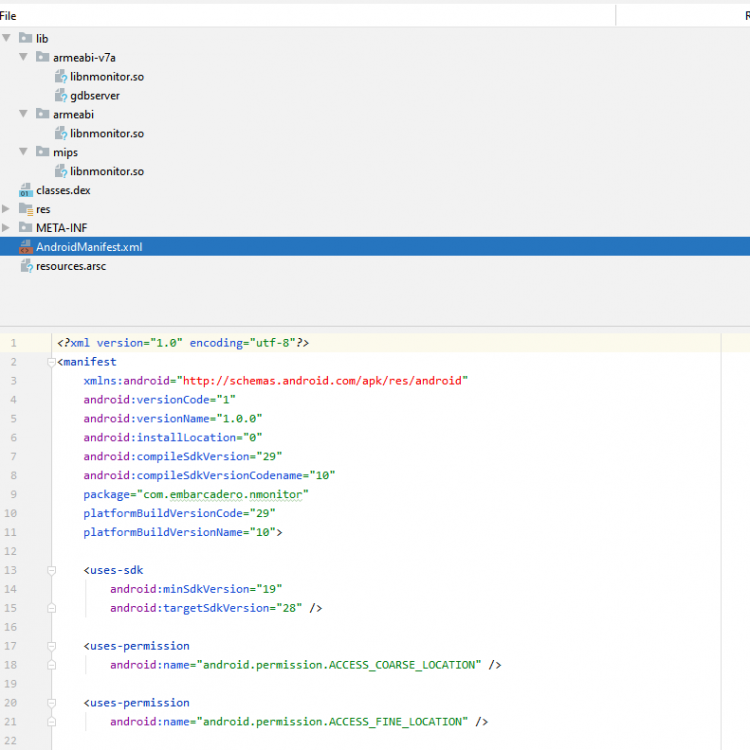Image resolution: width=750 pixels, height=750 pixels.
Task: Click the mips folder icon
Action: (43, 152)
